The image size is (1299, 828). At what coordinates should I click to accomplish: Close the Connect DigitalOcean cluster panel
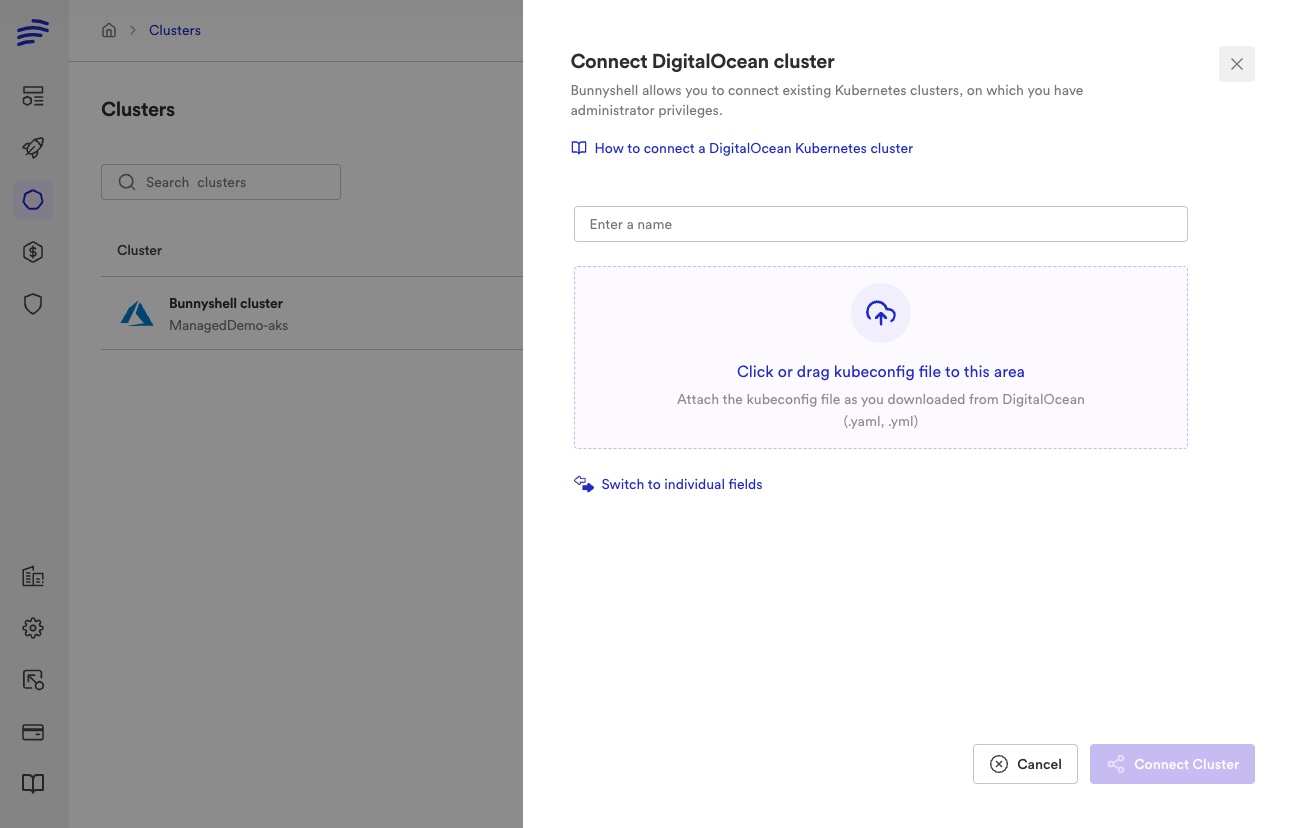1237,64
